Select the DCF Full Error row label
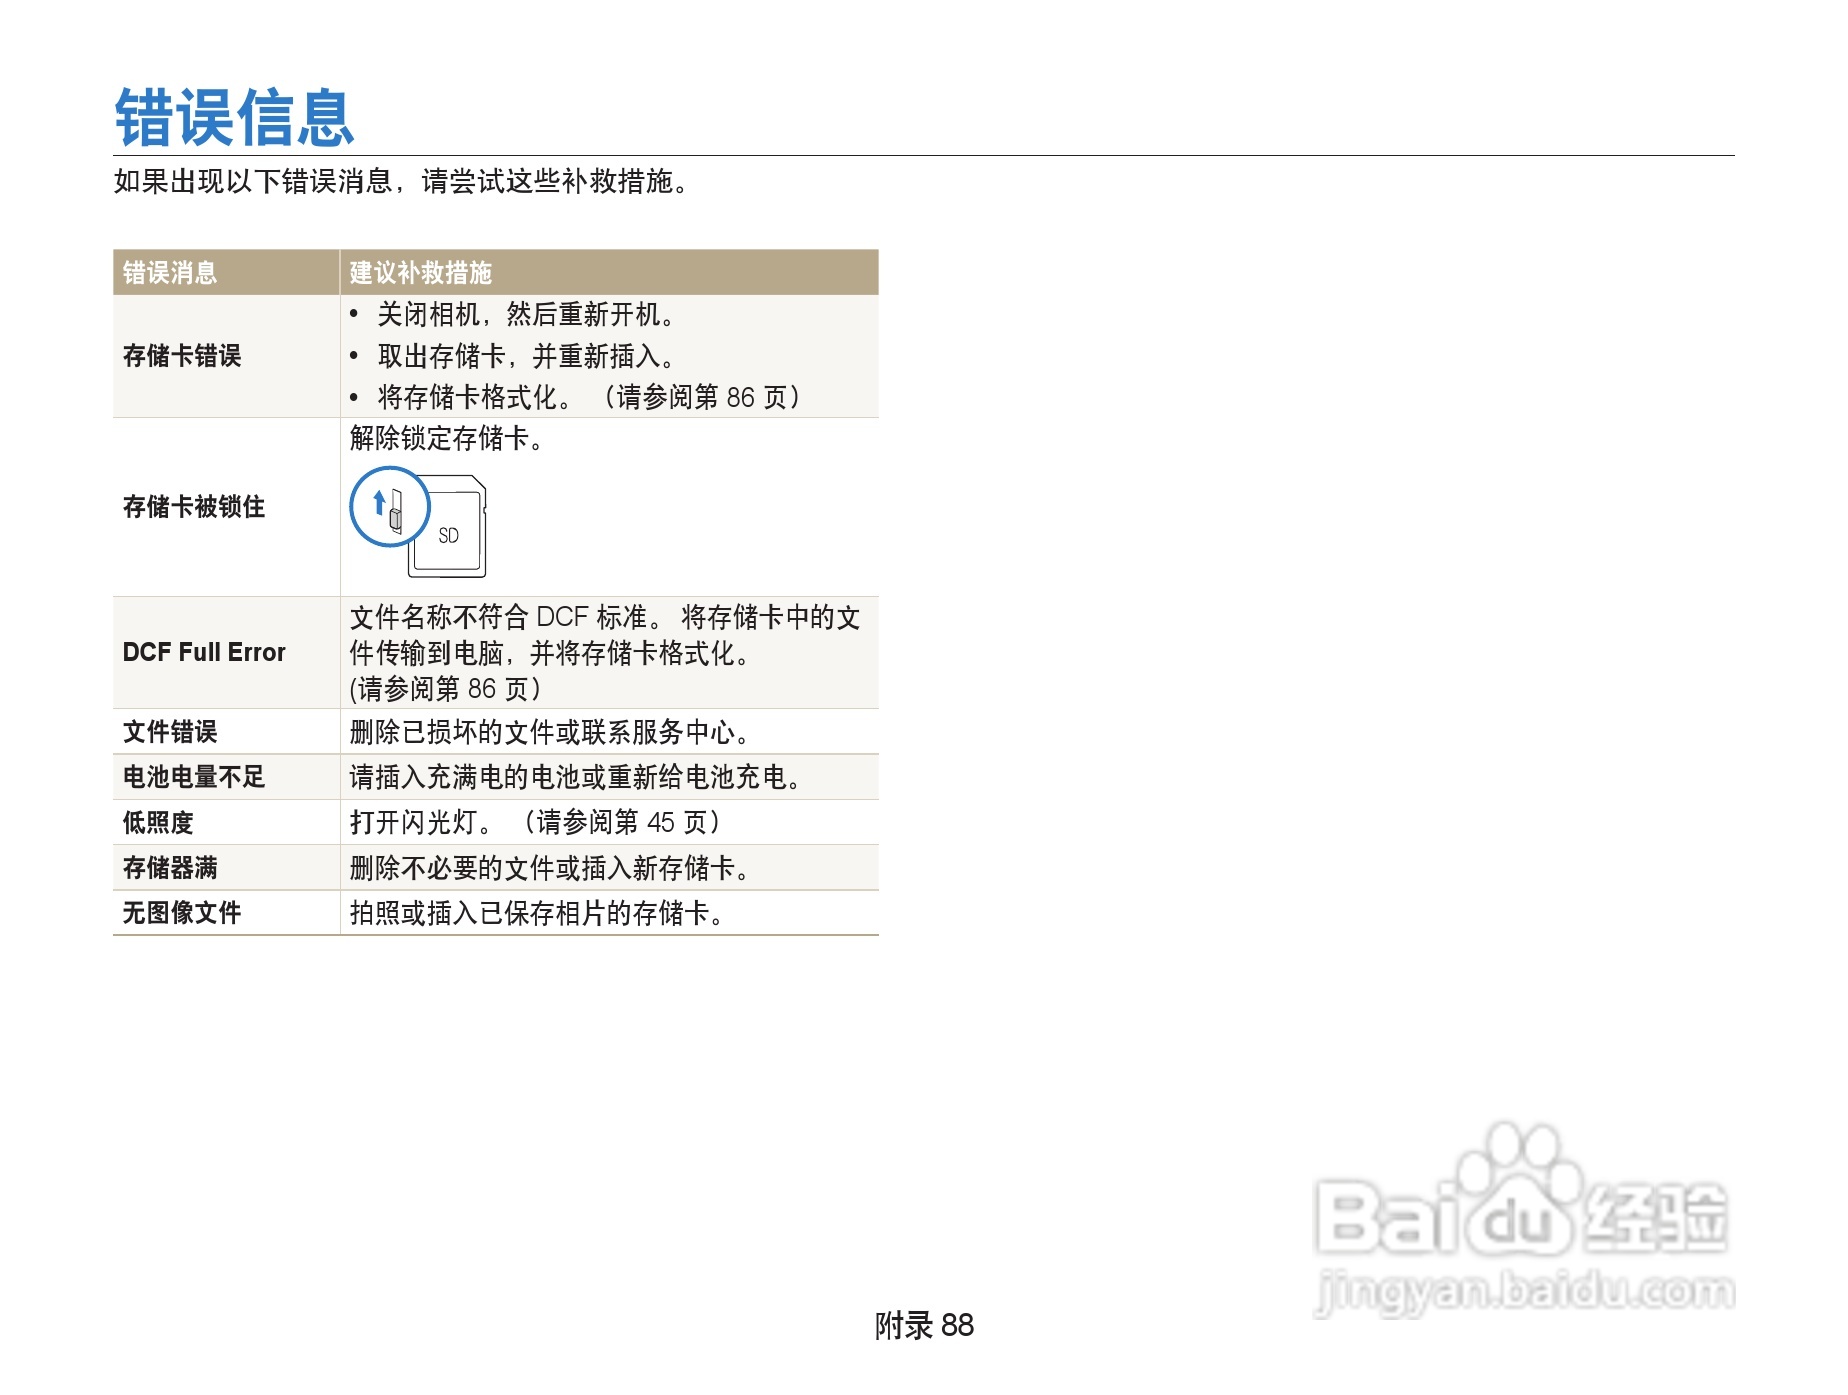 tap(204, 653)
